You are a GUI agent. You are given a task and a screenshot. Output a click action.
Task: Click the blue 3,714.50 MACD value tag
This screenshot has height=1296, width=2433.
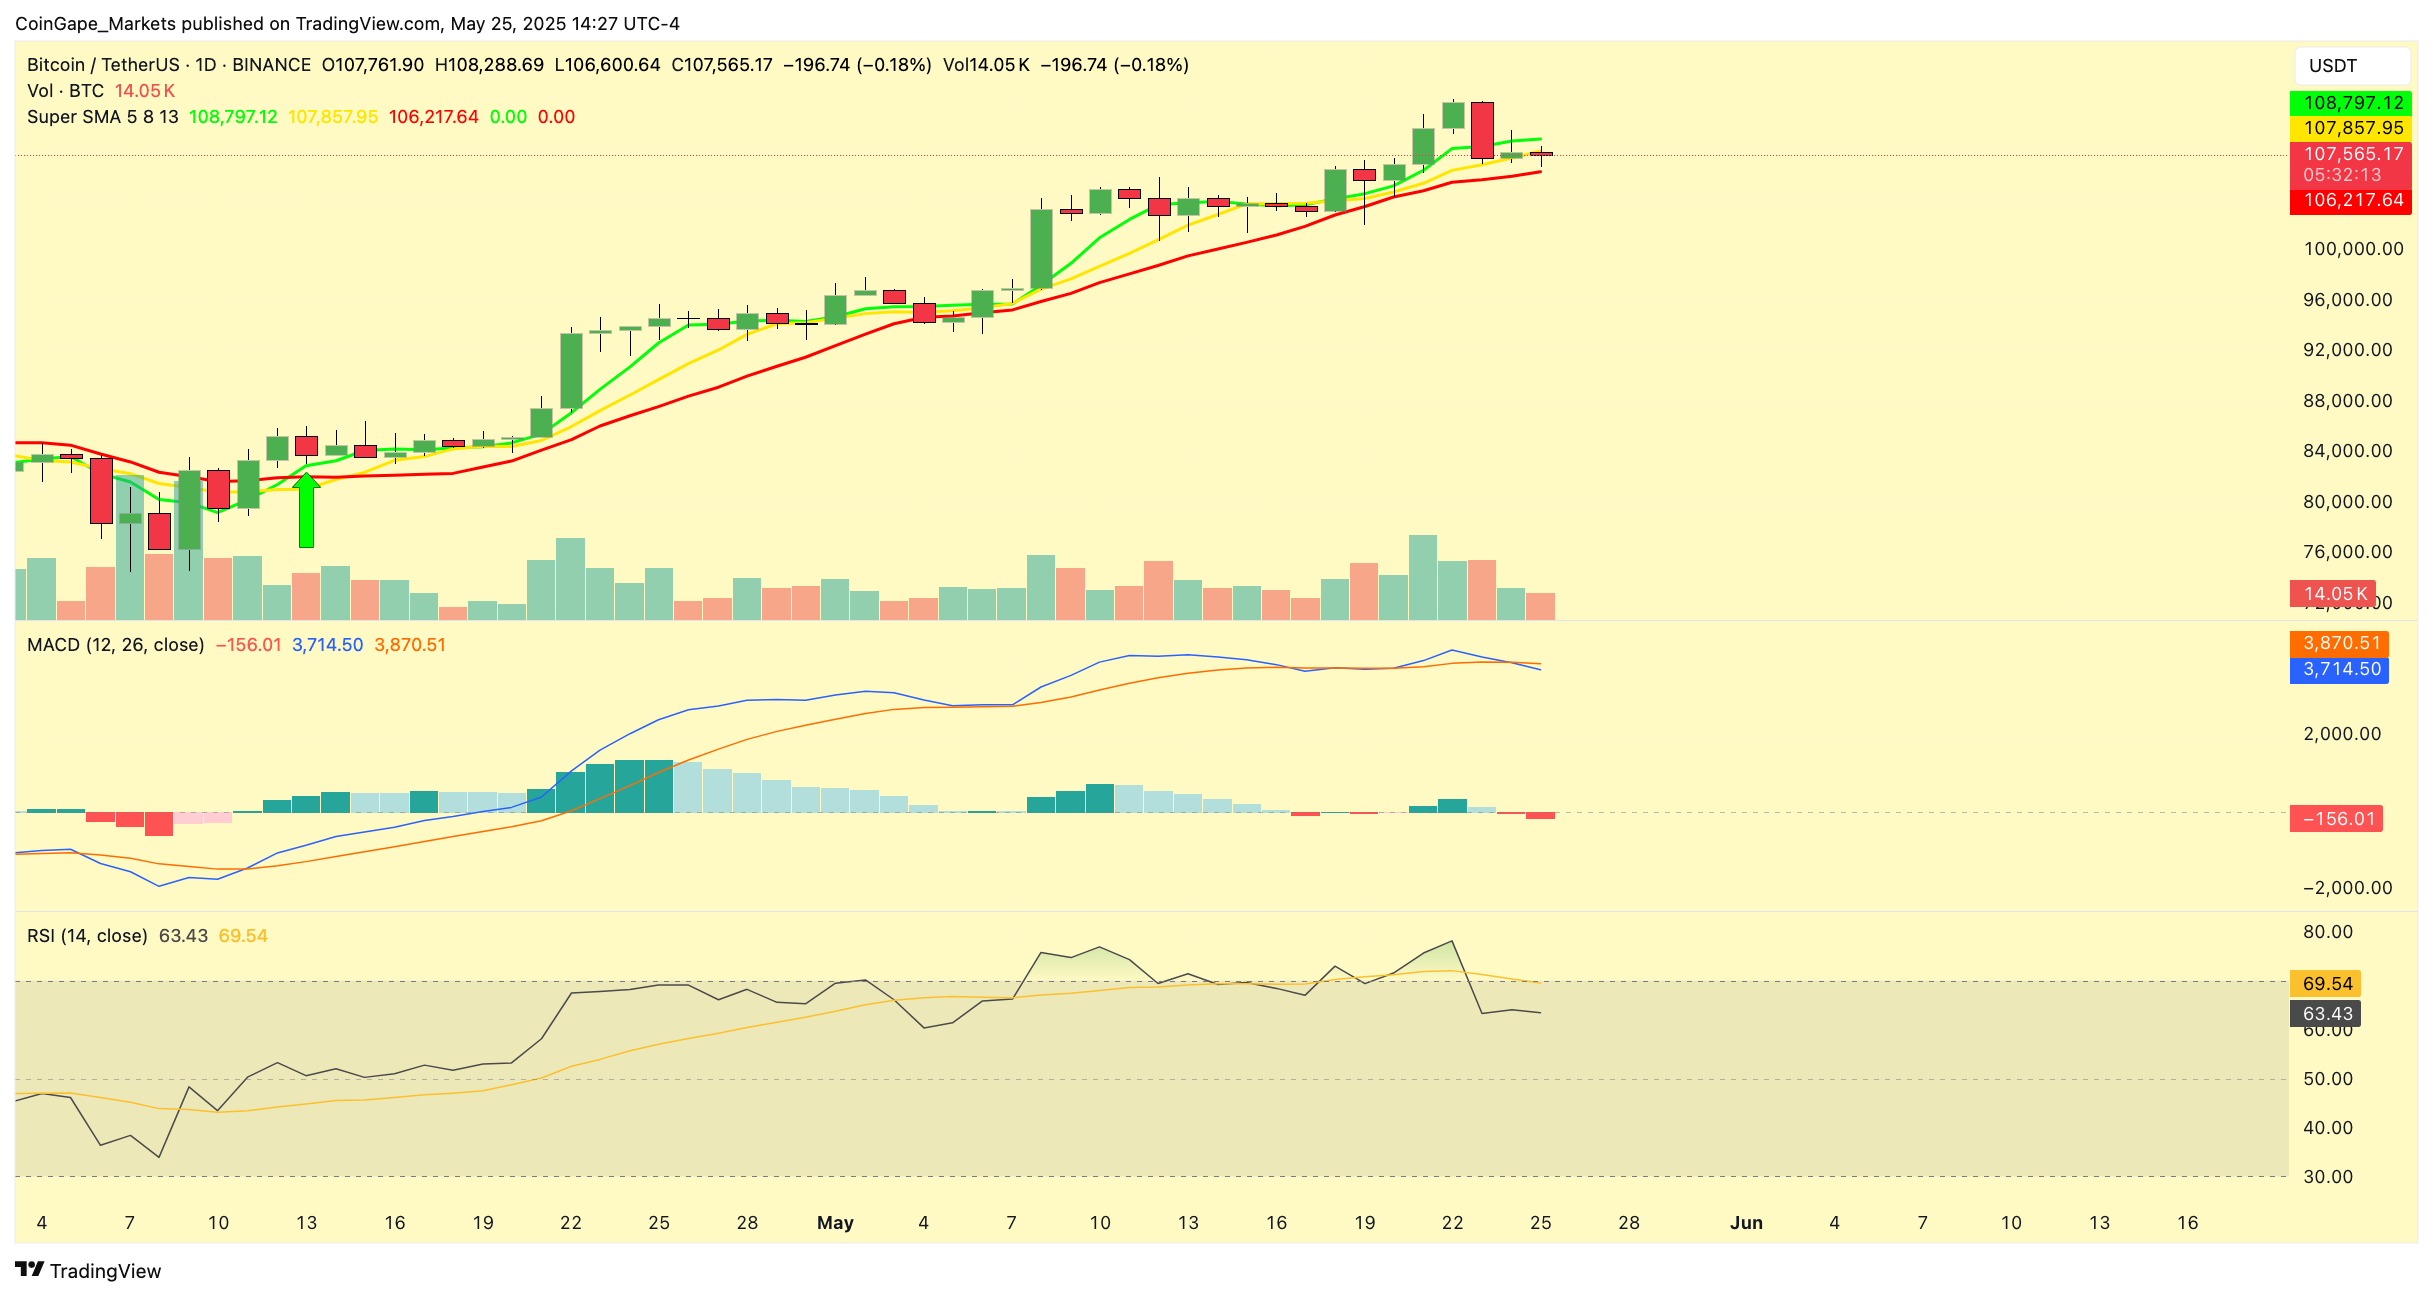(2338, 669)
